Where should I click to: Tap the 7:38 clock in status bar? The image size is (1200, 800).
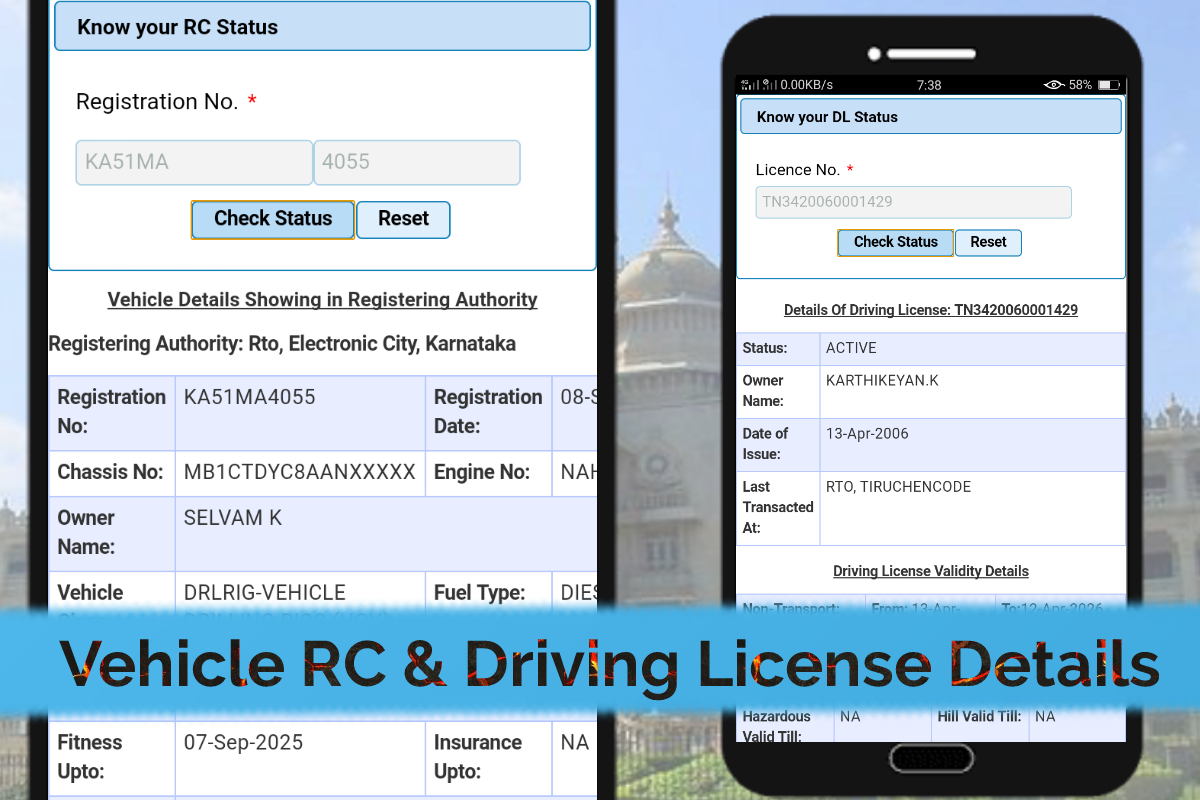[x=929, y=85]
